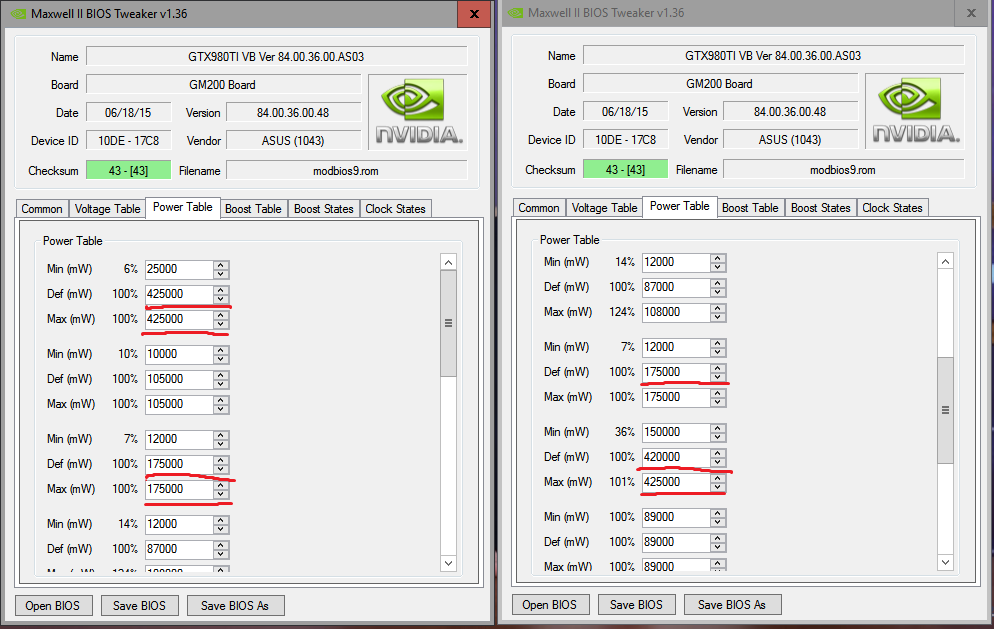This screenshot has width=994, height=629.
Task: Switch to Clock States tab in left window
Action: tap(395, 209)
